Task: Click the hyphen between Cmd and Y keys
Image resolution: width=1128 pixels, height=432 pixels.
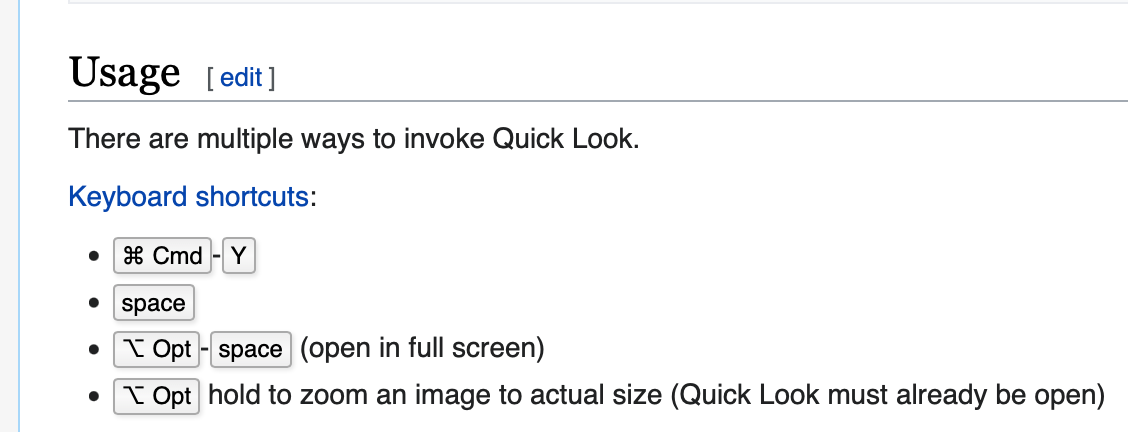Action: (217, 257)
